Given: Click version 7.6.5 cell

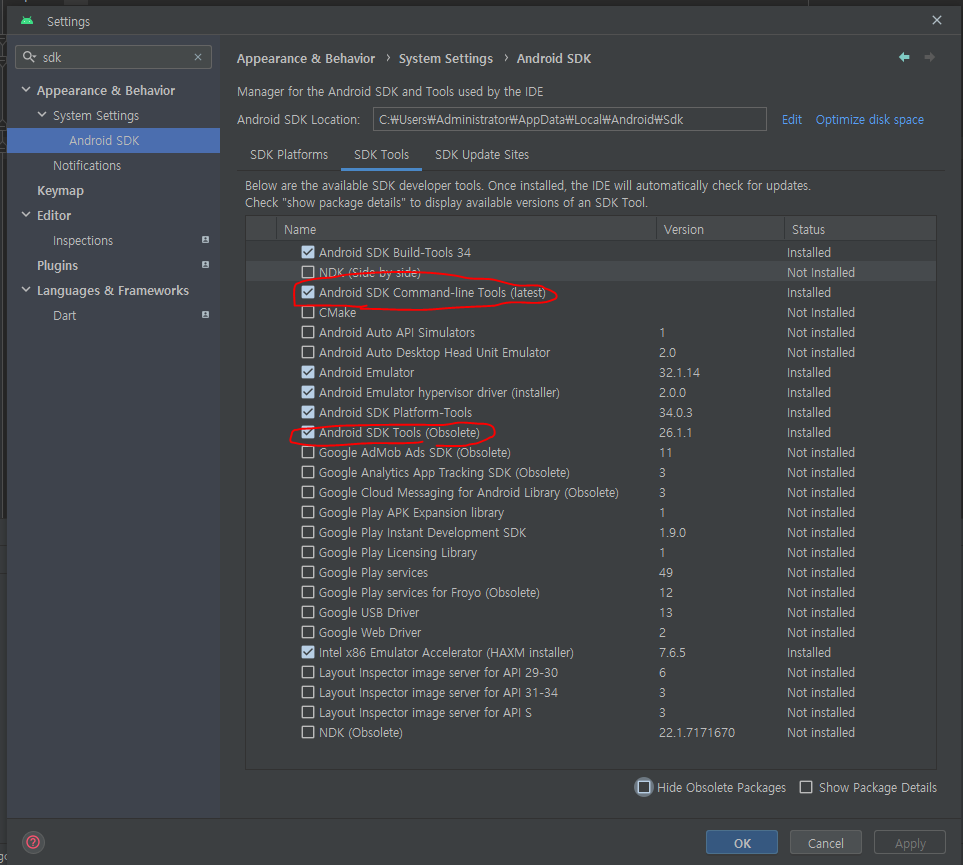Looking at the screenshot, I should pos(673,652).
